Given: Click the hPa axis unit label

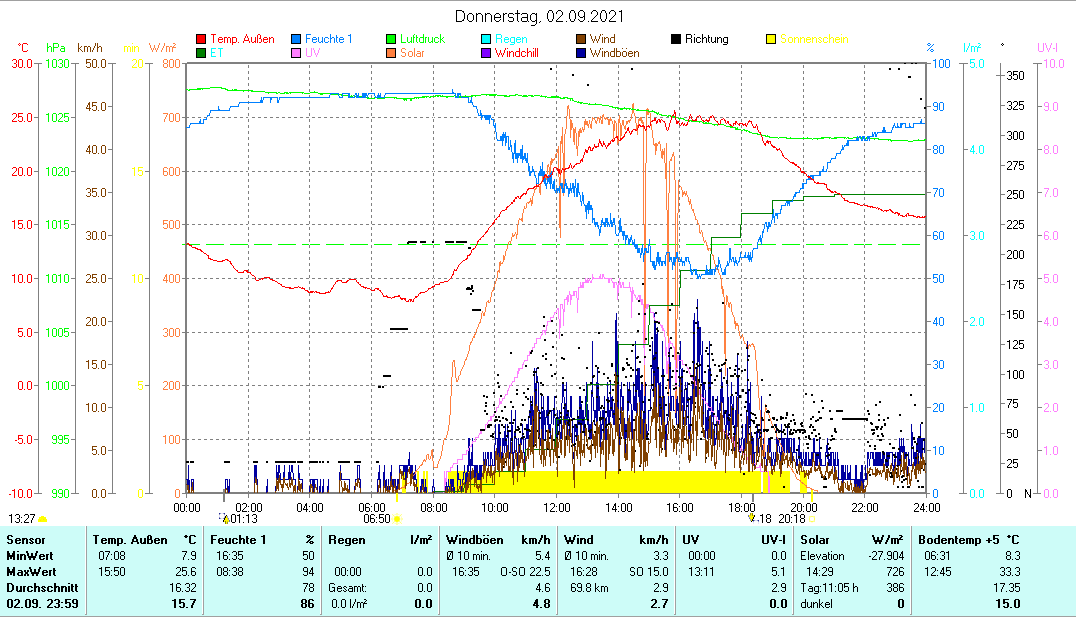Looking at the screenshot, I should (x=56, y=48).
